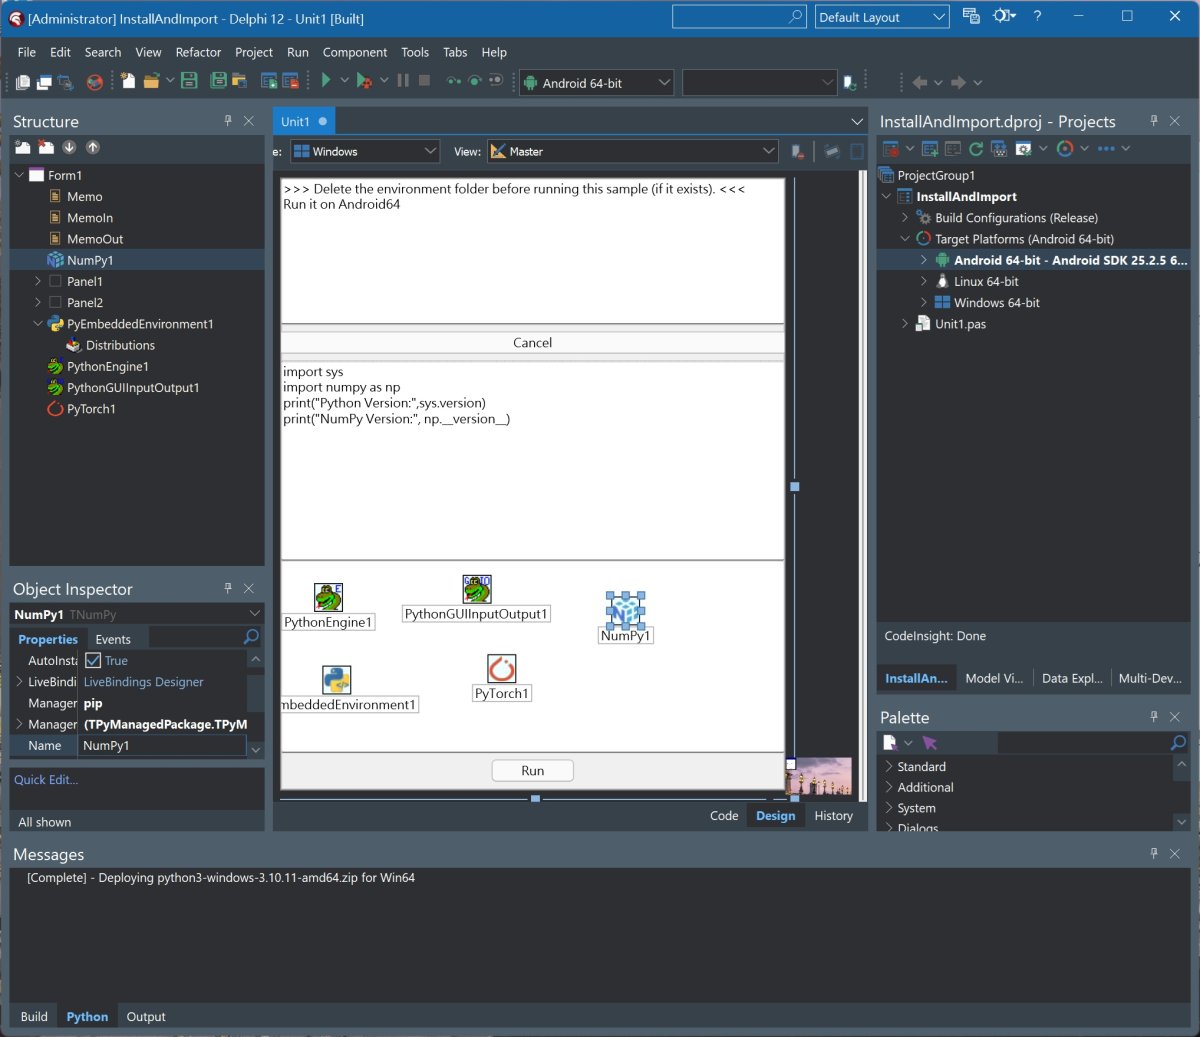The image size is (1200, 1037).
Task: Open the Events tab in Object Inspector
Action: [113, 640]
